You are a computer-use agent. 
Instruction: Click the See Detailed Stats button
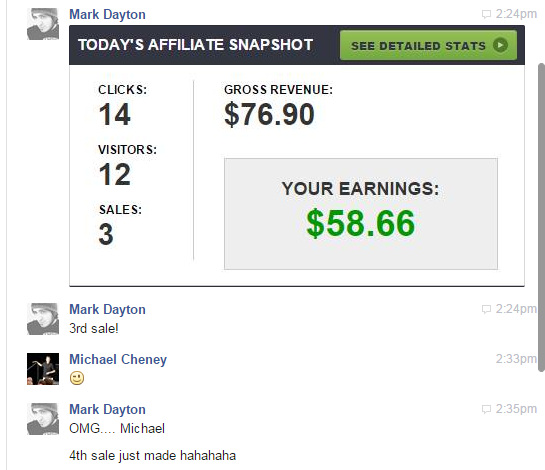tap(428, 45)
